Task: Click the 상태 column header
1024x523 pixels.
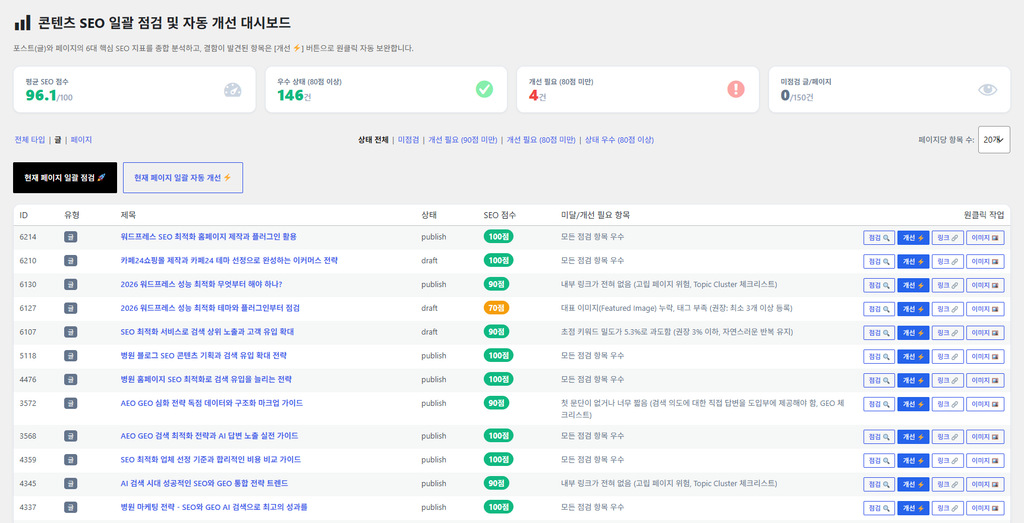Action: pyautogui.click(x=428, y=215)
